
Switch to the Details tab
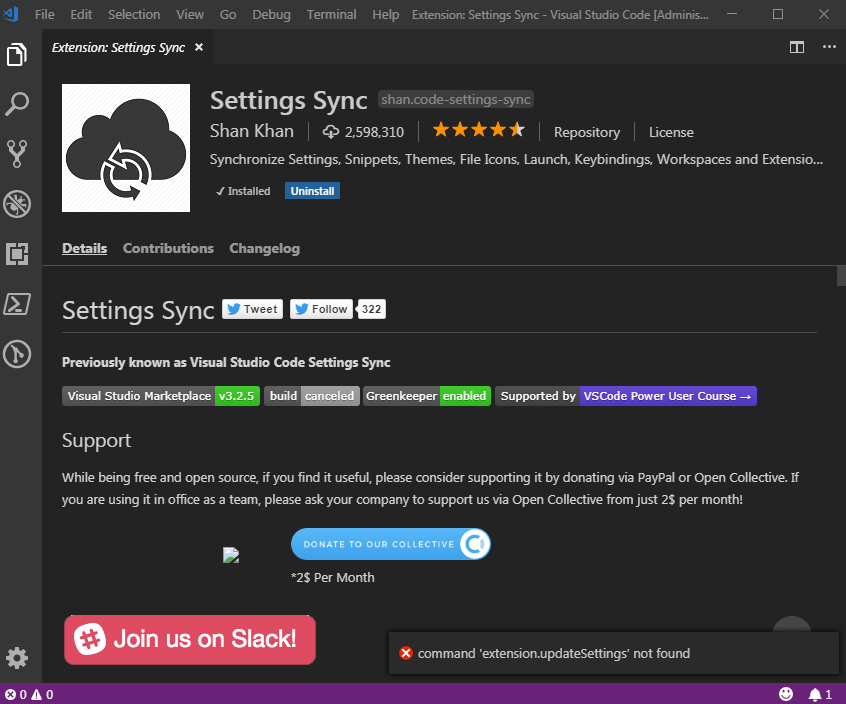(84, 248)
